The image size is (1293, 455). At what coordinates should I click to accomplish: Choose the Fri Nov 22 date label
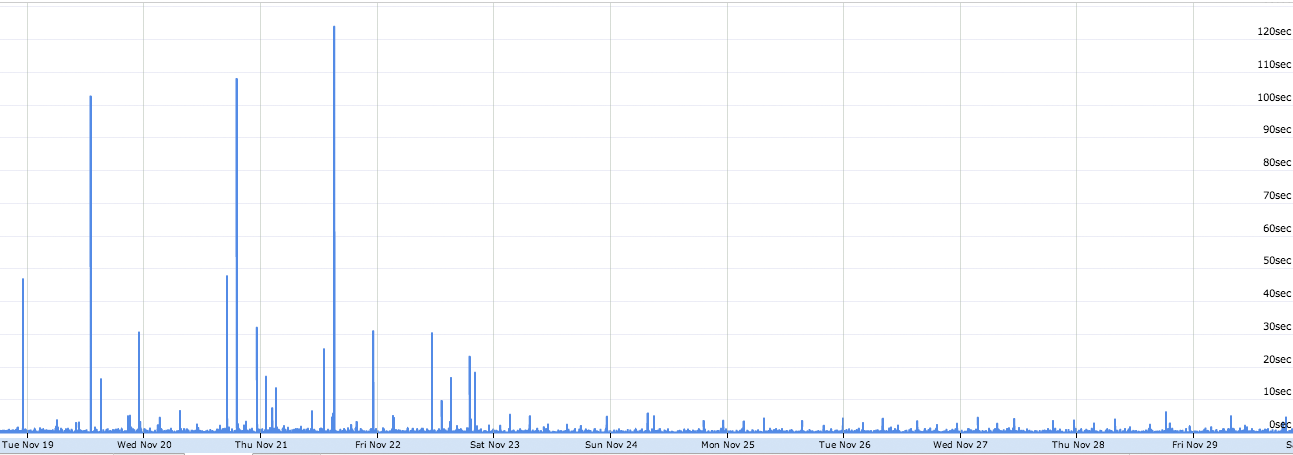[x=378, y=444]
